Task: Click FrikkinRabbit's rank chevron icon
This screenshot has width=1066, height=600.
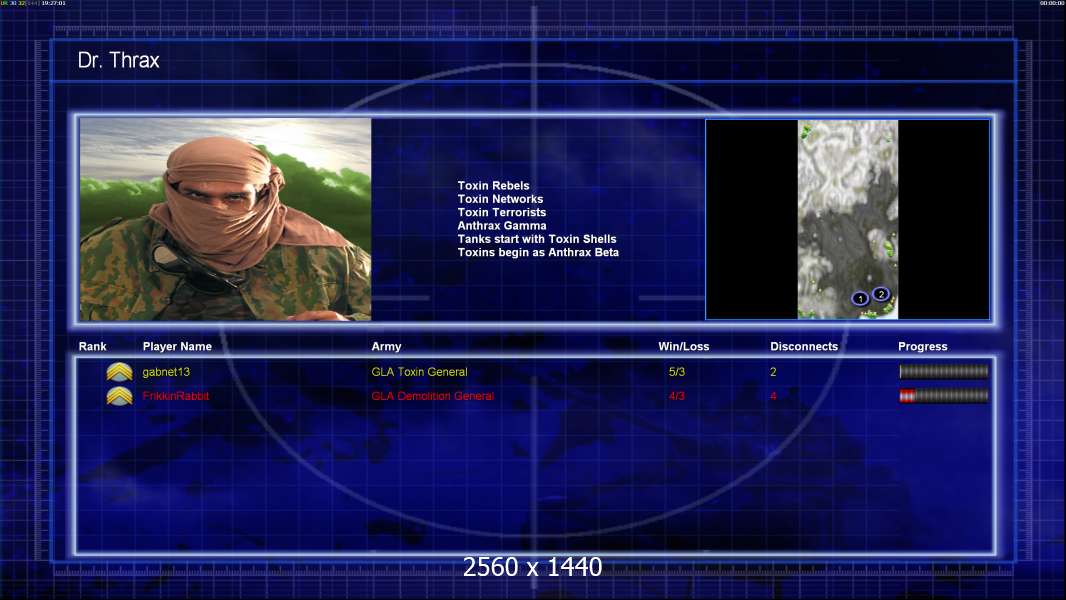Action: tap(119, 395)
